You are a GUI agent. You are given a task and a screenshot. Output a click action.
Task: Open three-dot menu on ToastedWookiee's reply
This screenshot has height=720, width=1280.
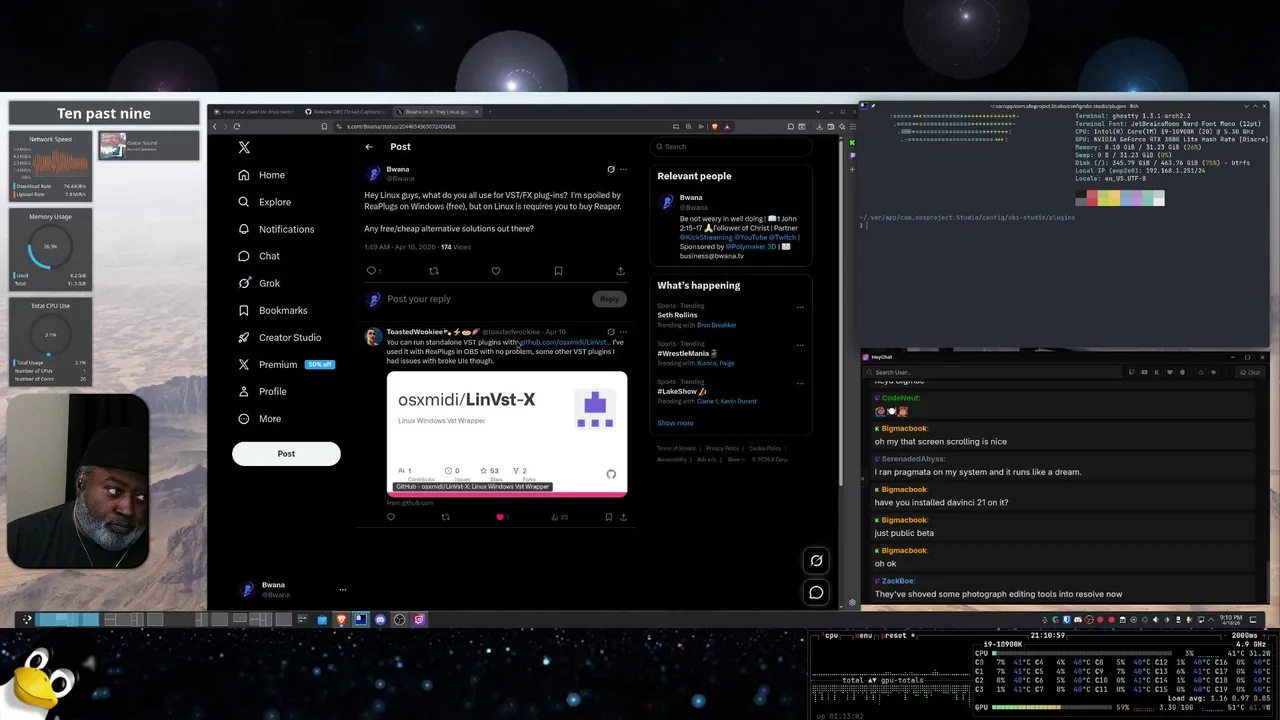(x=623, y=332)
